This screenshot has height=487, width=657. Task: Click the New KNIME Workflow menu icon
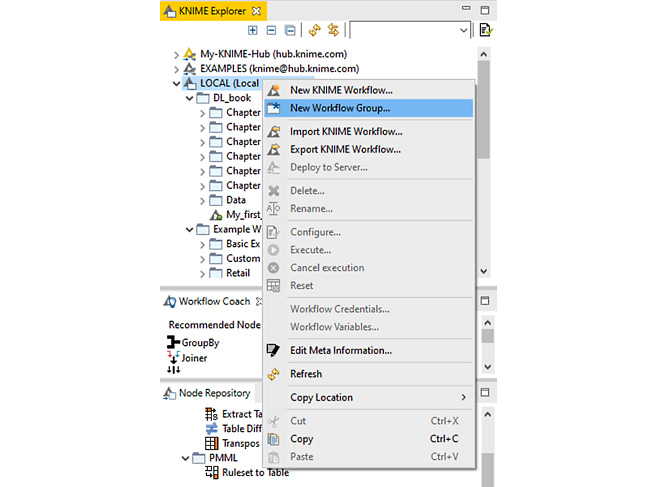pyautogui.click(x=274, y=90)
